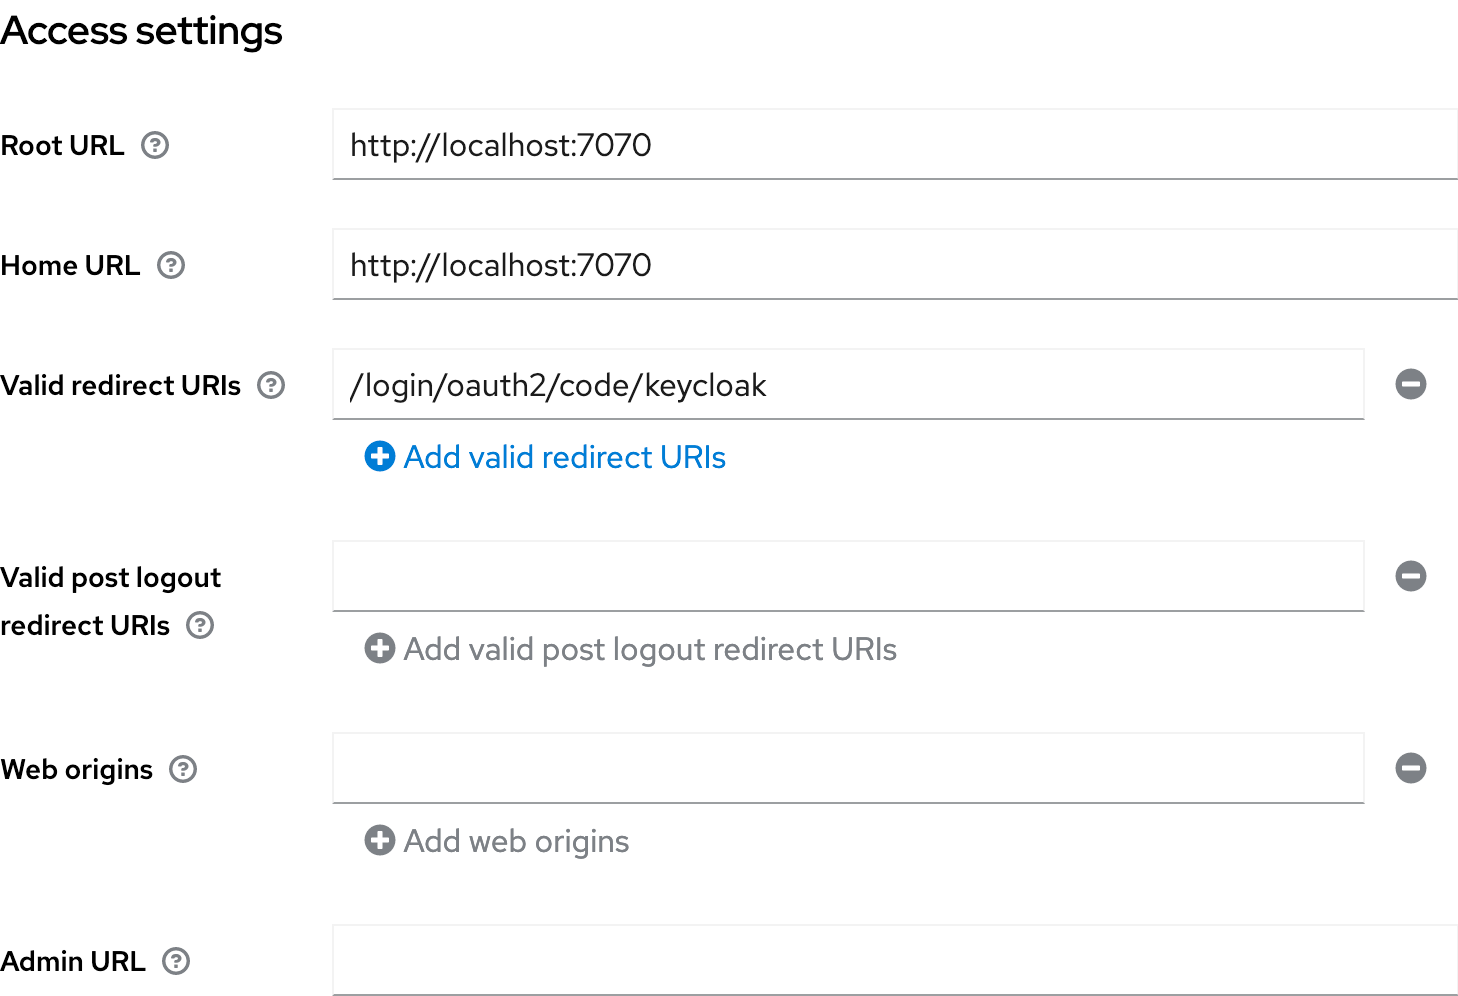
Task: Show help for Valid post logout redirect URIs
Action: pos(201,626)
